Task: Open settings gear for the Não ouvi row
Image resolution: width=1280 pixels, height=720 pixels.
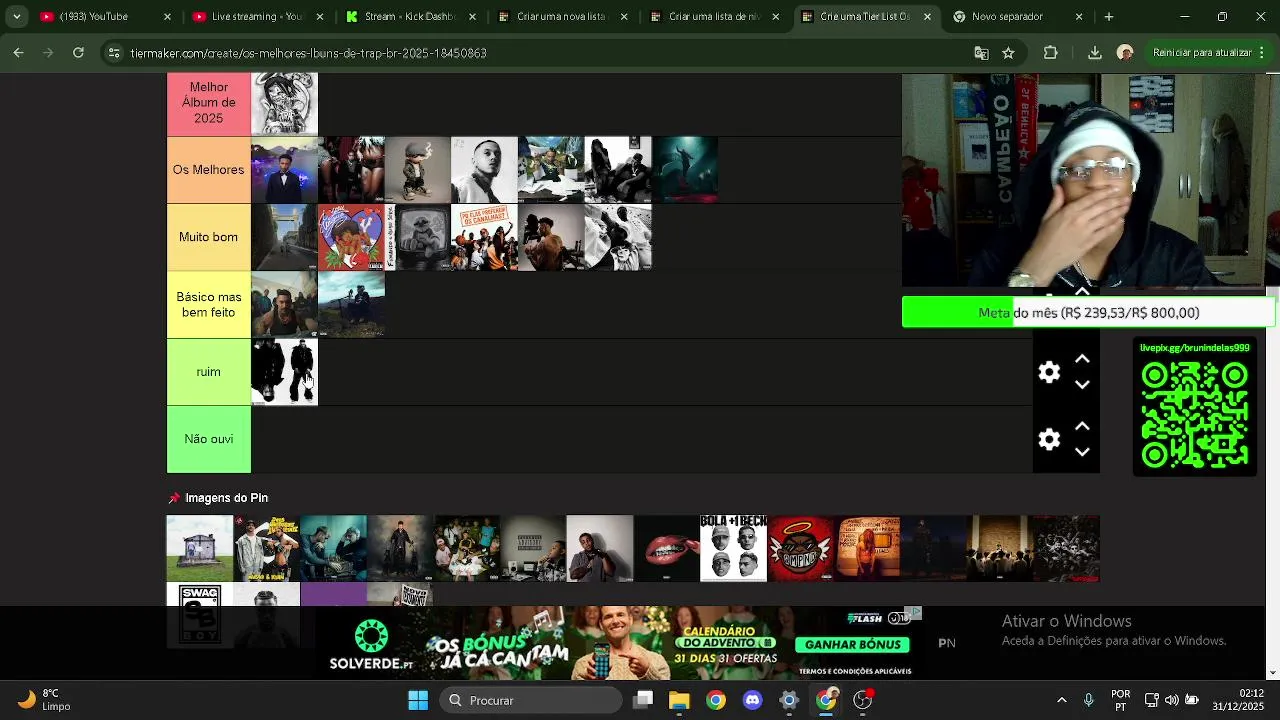Action: [x=1049, y=439]
